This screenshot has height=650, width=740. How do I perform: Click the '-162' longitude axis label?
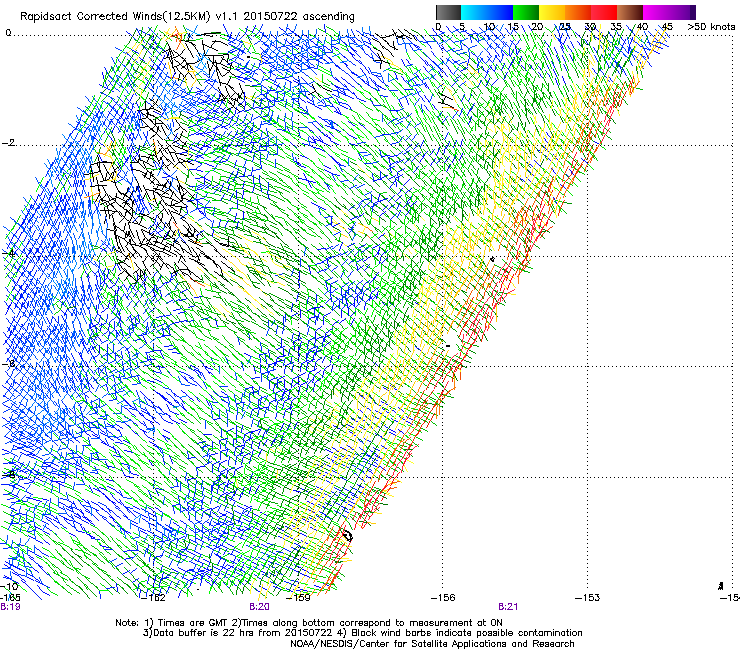[x=154, y=598]
